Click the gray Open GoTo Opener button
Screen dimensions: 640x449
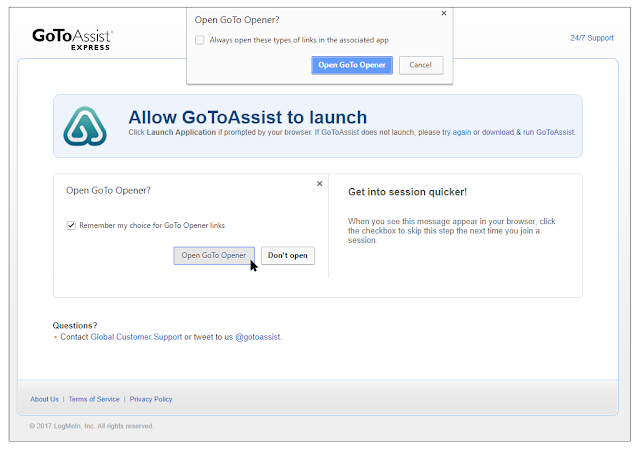coord(214,256)
